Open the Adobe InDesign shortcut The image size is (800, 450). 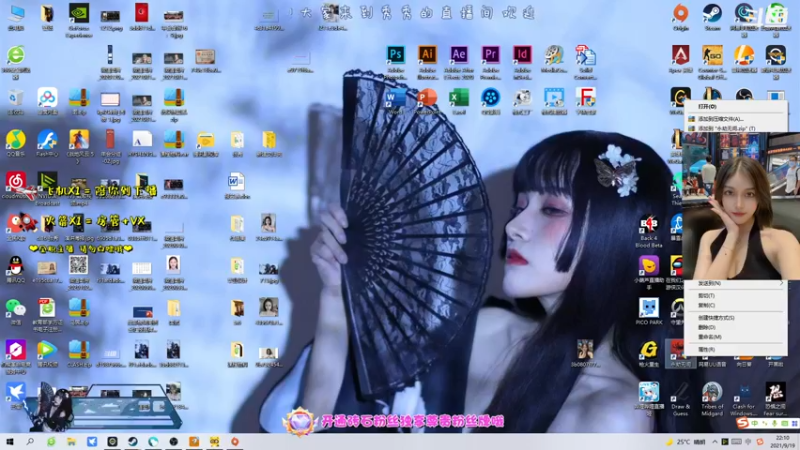point(522,55)
